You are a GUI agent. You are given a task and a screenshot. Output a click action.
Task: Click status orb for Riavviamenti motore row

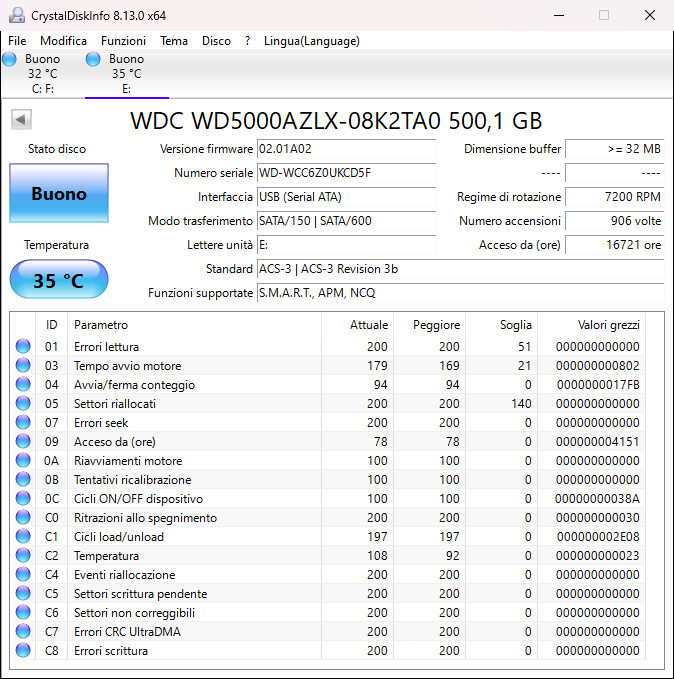click(x=23, y=461)
